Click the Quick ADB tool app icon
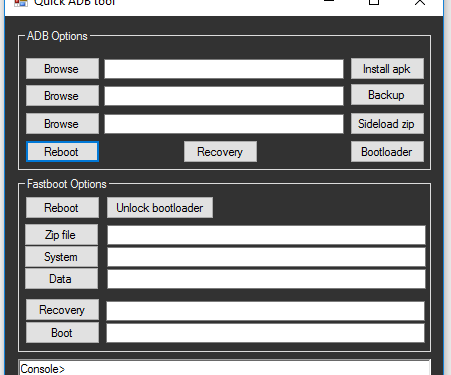The image size is (451, 375). (21, 3)
